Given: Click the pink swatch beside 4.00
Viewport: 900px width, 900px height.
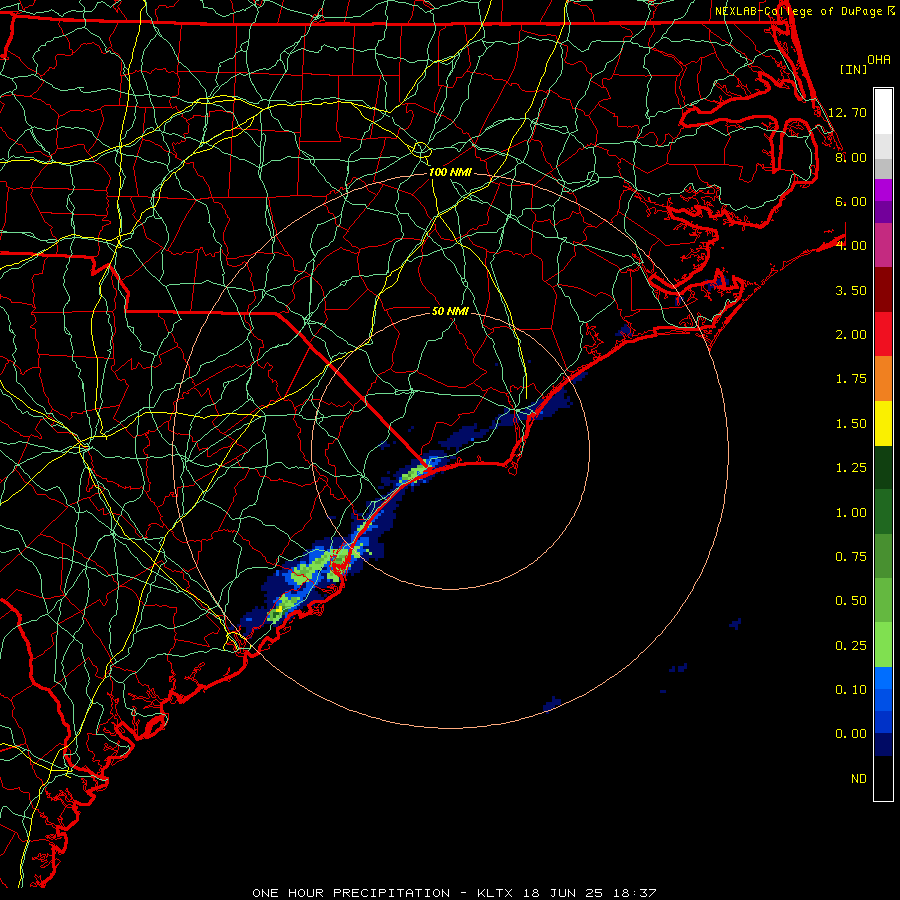Looking at the screenshot, I should tap(883, 246).
